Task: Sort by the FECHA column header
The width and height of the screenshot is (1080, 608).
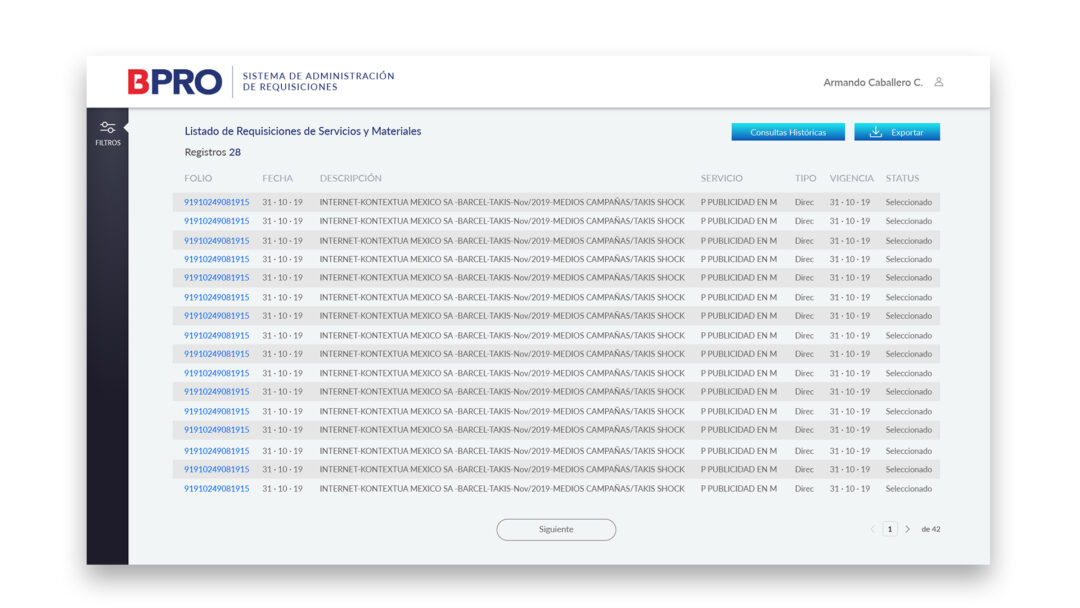Action: [278, 178]
